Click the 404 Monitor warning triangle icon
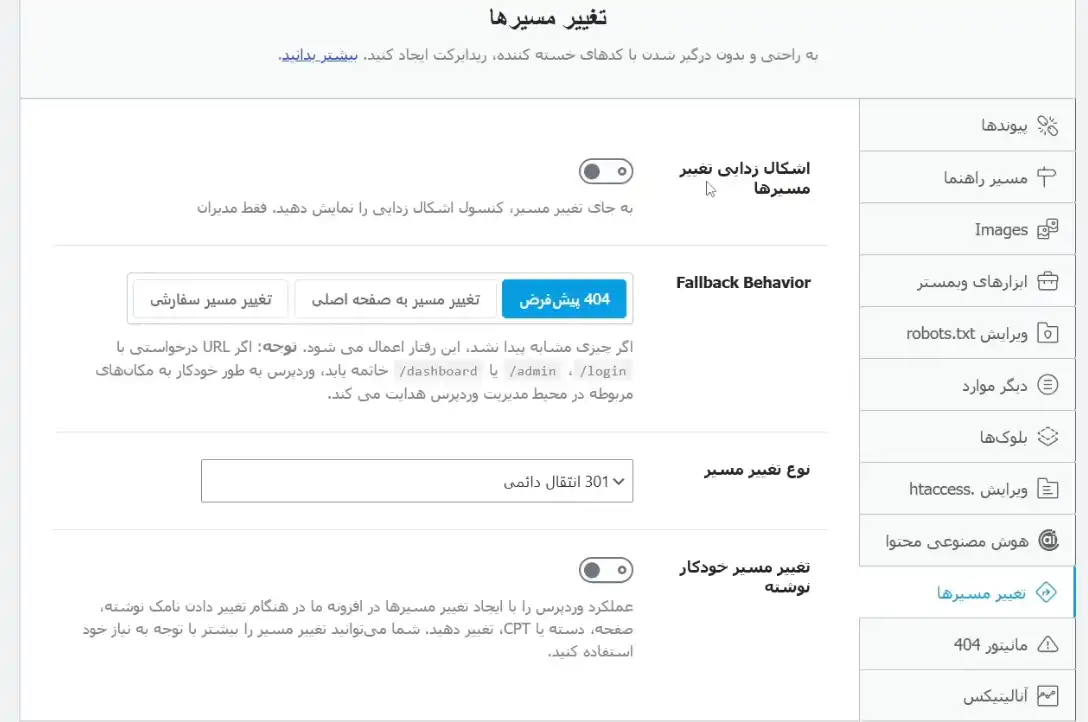The image size is (1088, 722). pyautogui.click(x=1047, y=644)
